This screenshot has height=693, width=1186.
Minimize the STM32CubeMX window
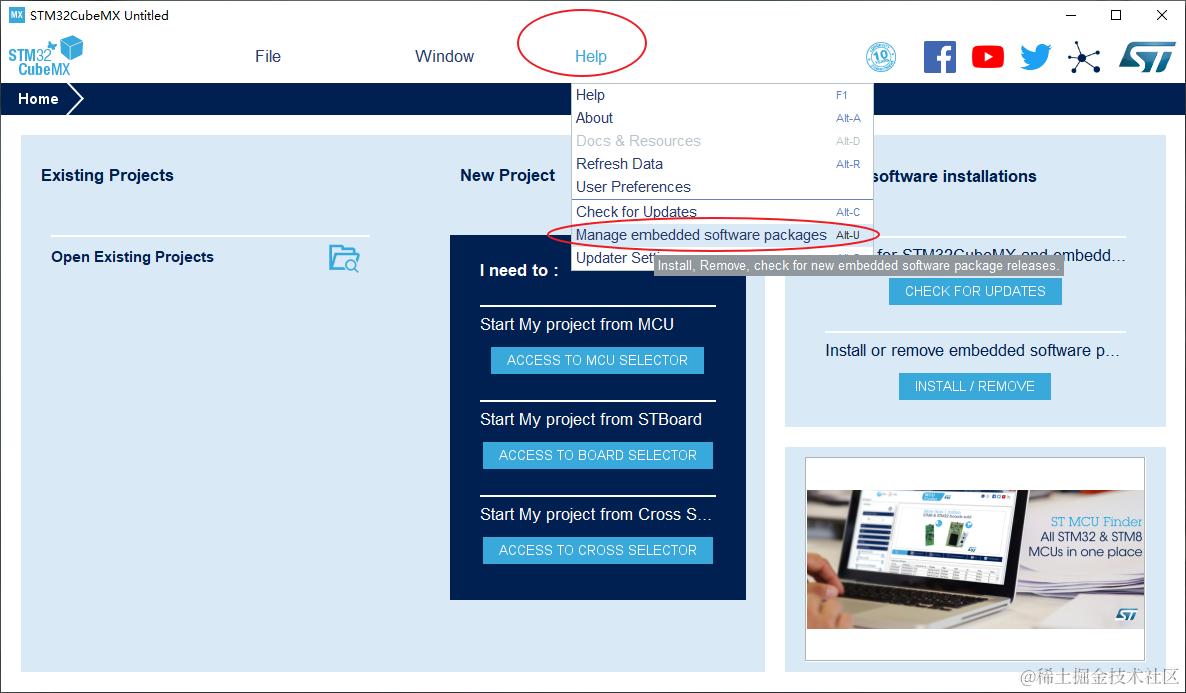1071,15
